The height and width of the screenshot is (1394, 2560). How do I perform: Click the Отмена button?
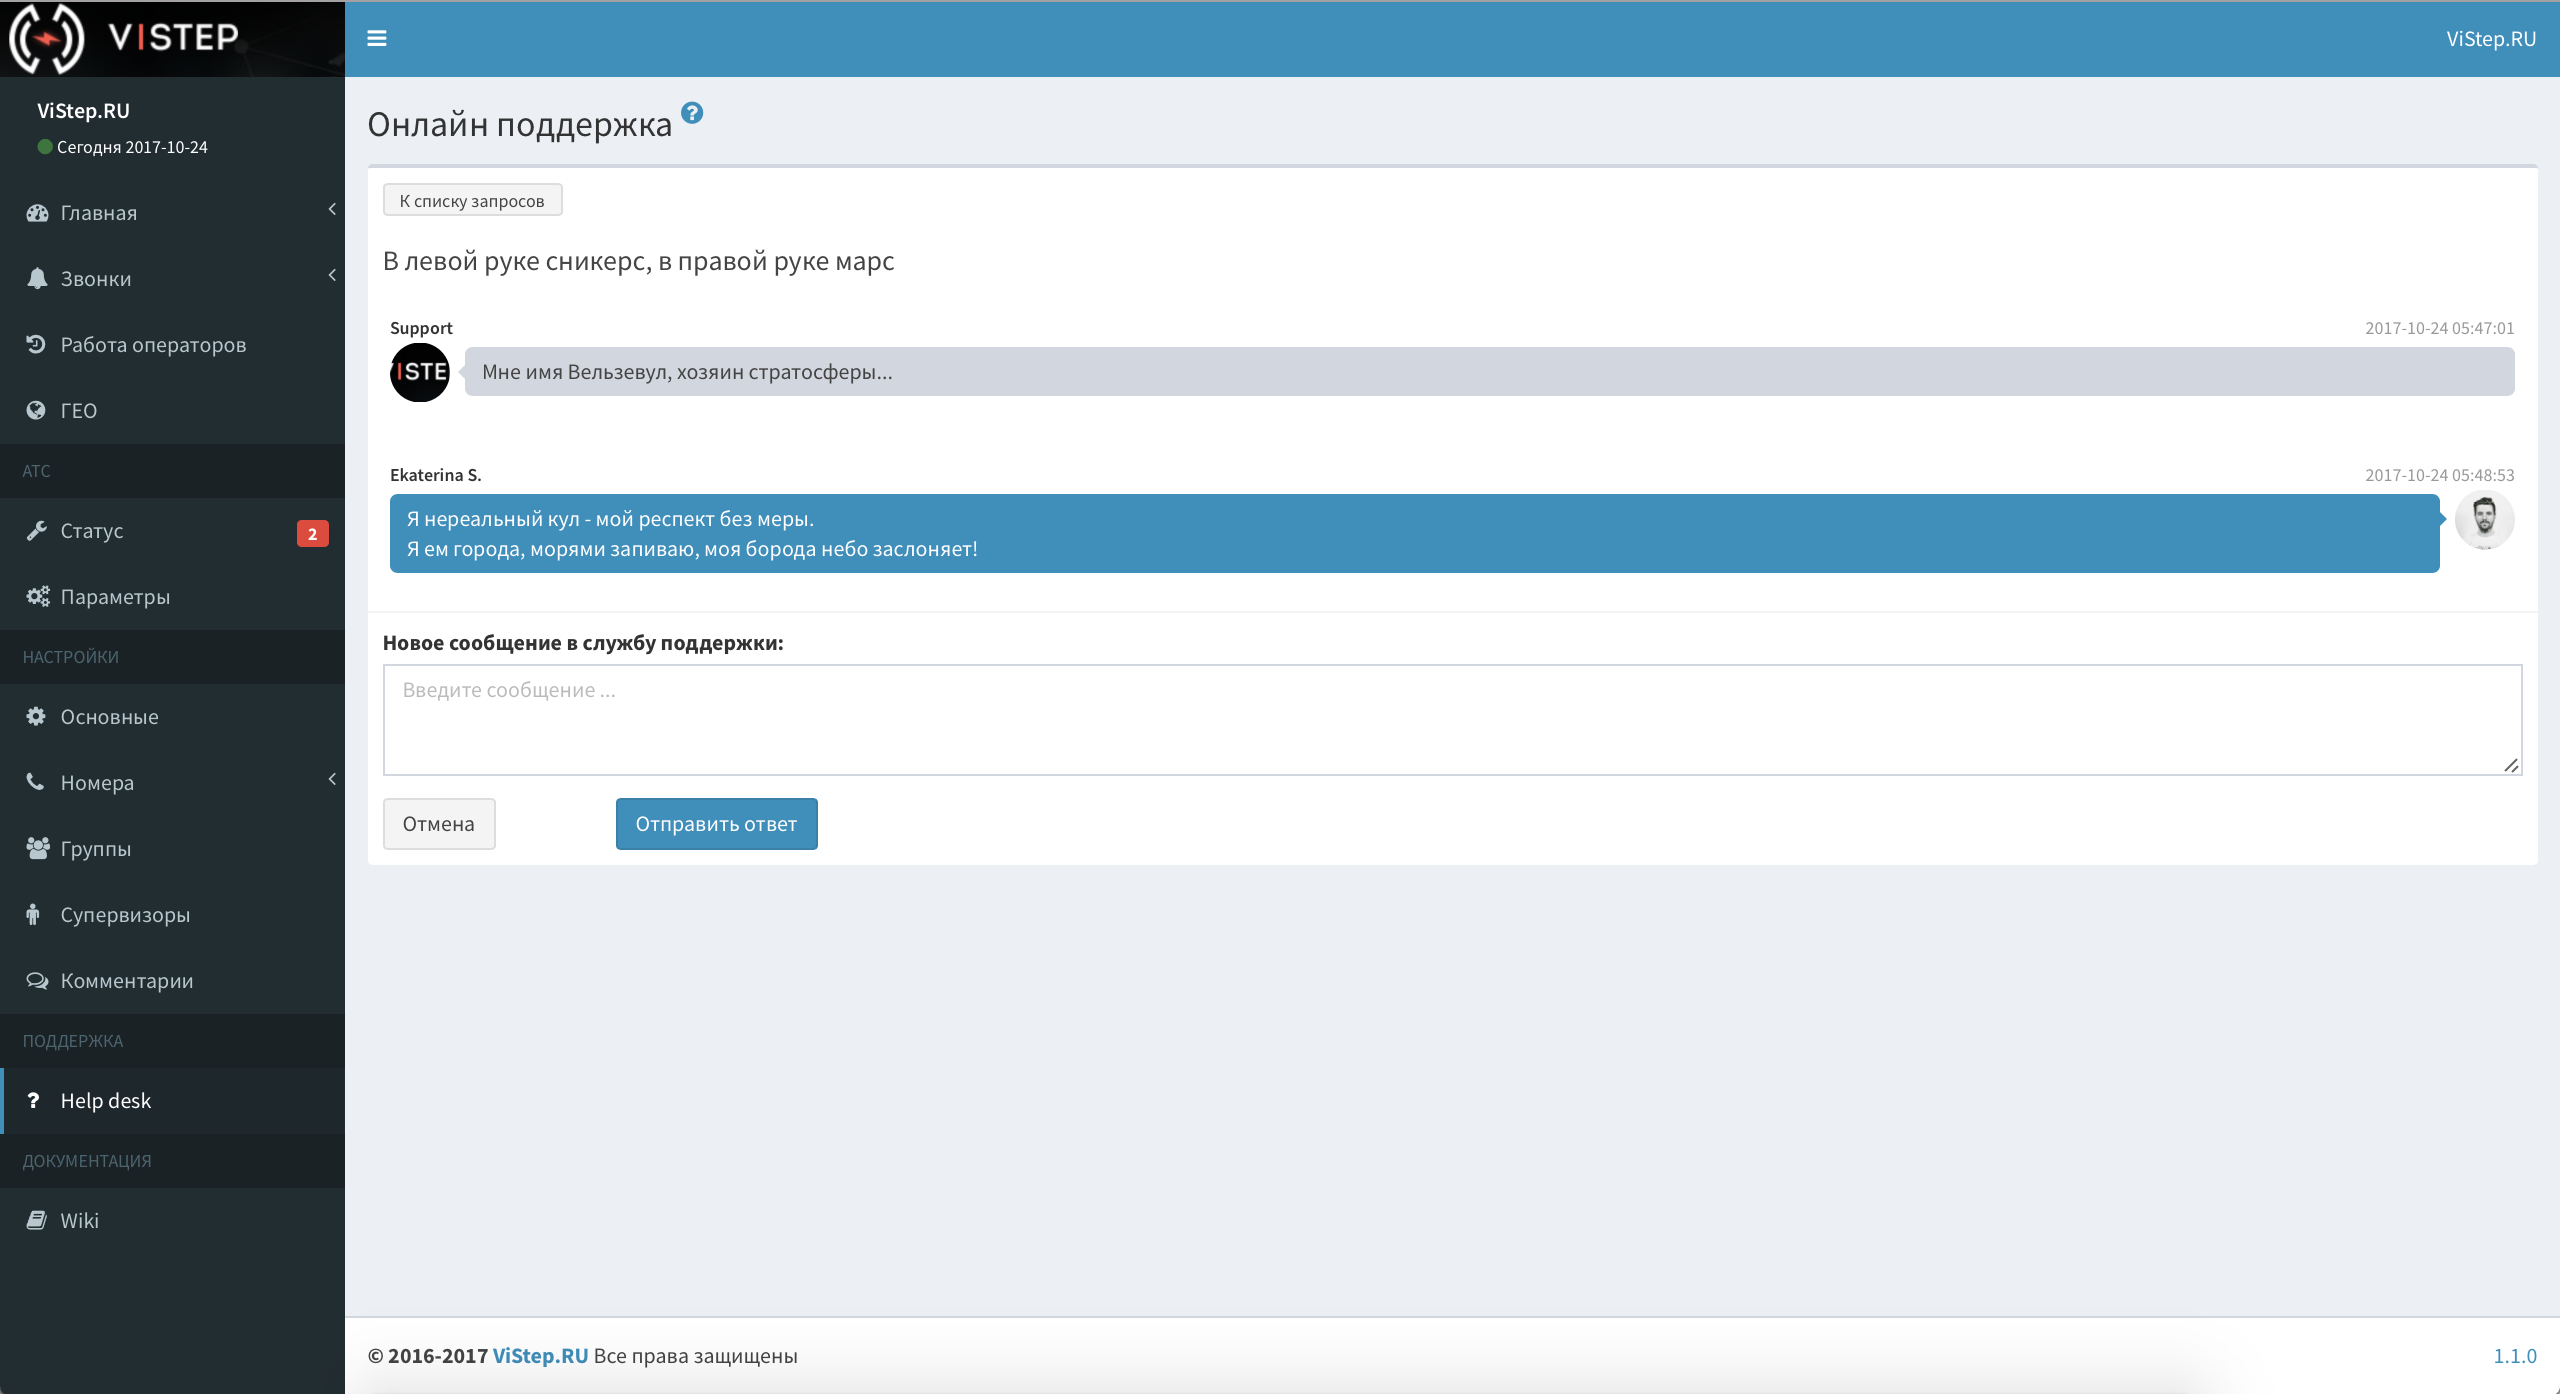point(438,824)
